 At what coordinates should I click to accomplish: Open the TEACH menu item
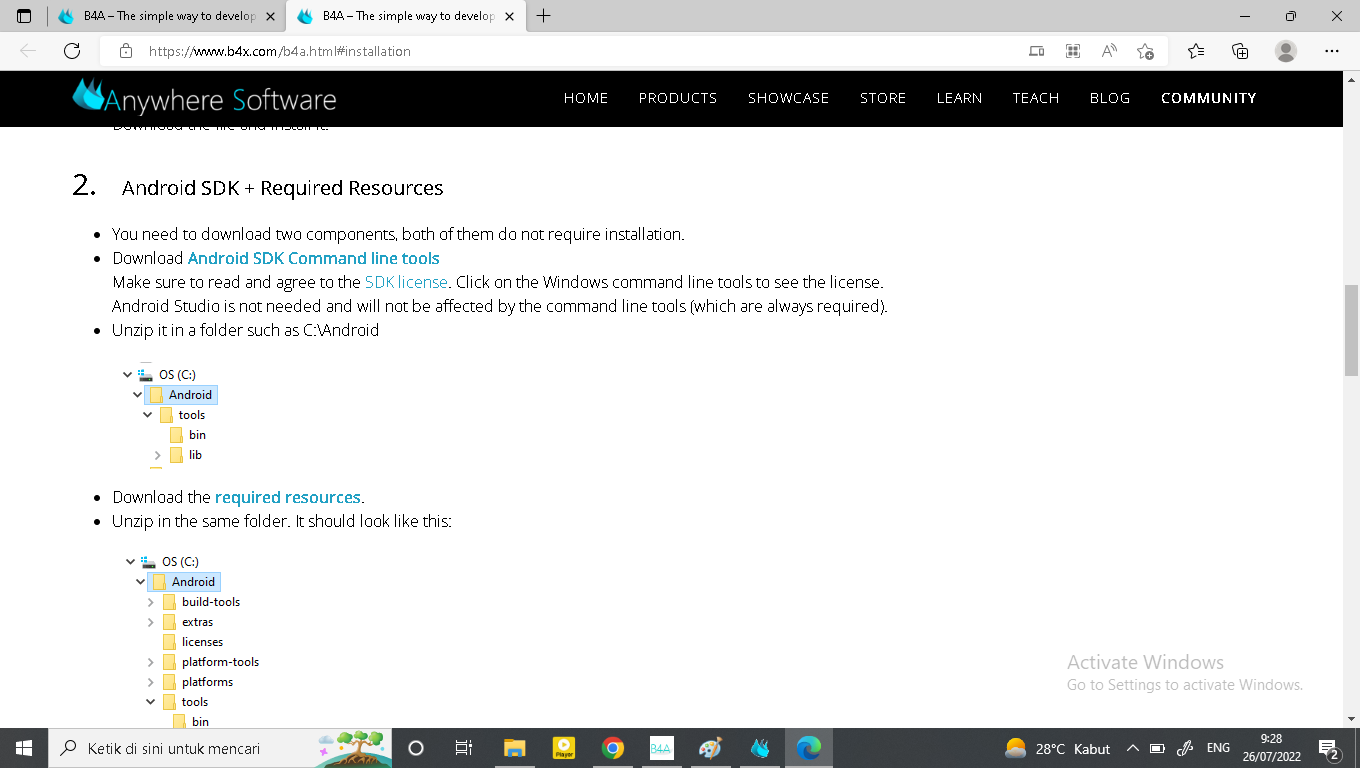pyautogui.click(x=1035, y=98)
